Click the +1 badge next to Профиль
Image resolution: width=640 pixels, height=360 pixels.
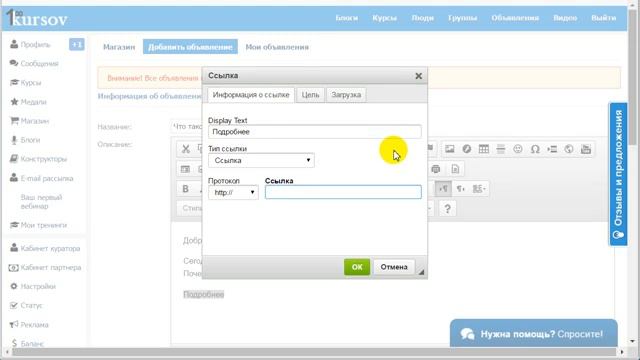point(77,44)
